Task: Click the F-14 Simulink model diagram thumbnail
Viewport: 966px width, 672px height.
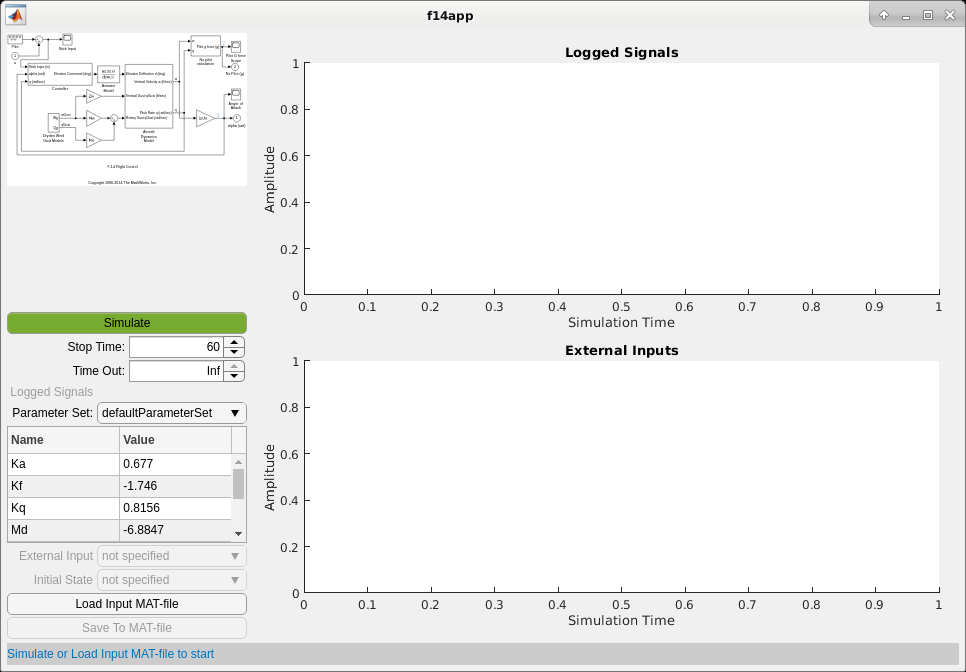Action: [x=127, y=109]
